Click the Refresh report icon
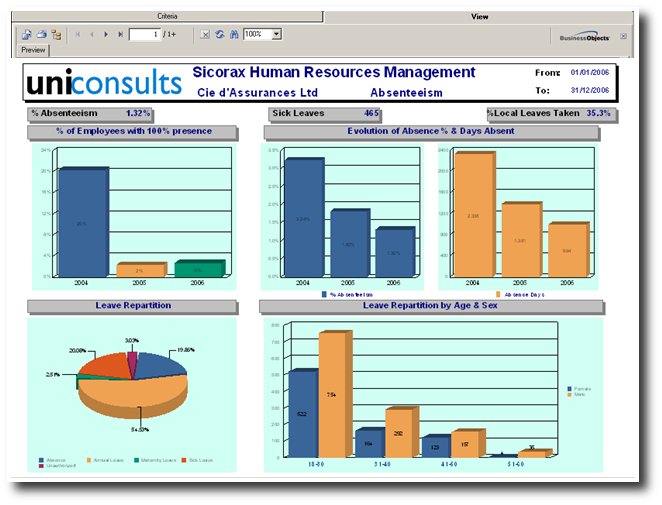 tap(219, 34)
